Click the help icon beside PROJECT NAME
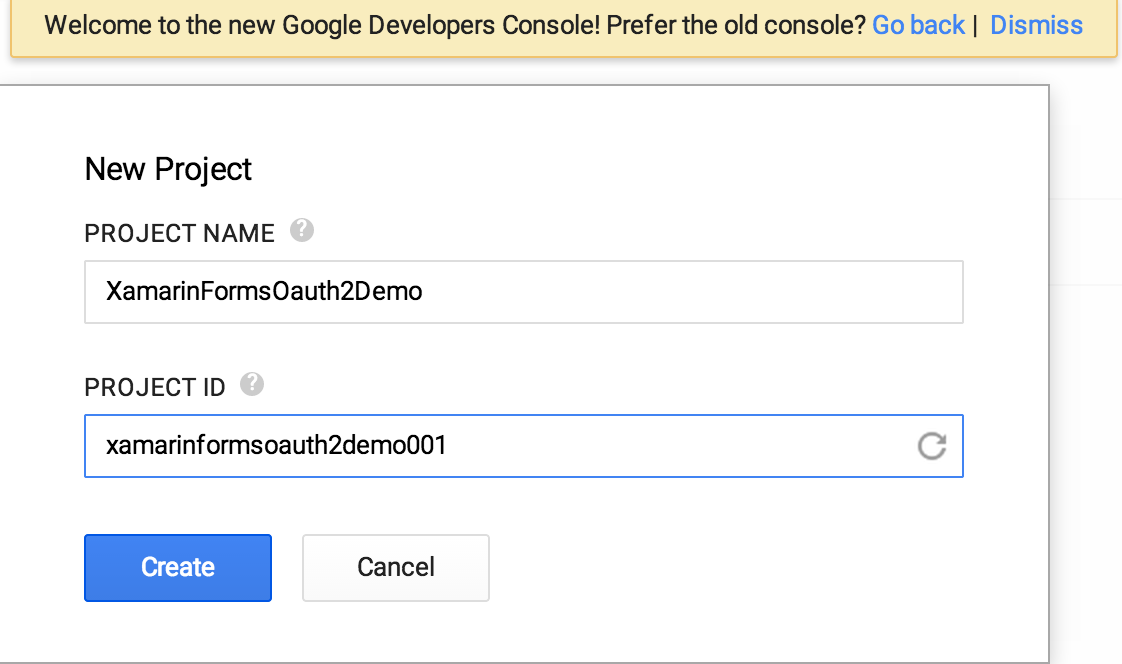This screenshot has width=1122, height=664. pos(301,231)
